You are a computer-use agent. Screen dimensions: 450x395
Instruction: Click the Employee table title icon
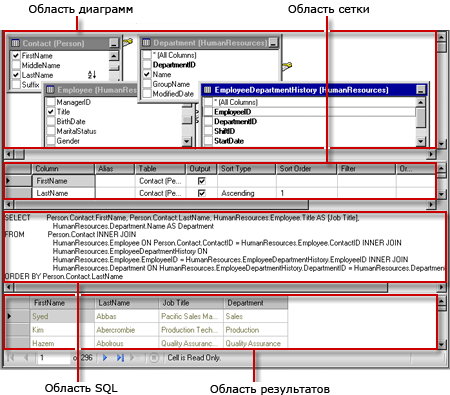pyautogui.click(x=50, y=90)
